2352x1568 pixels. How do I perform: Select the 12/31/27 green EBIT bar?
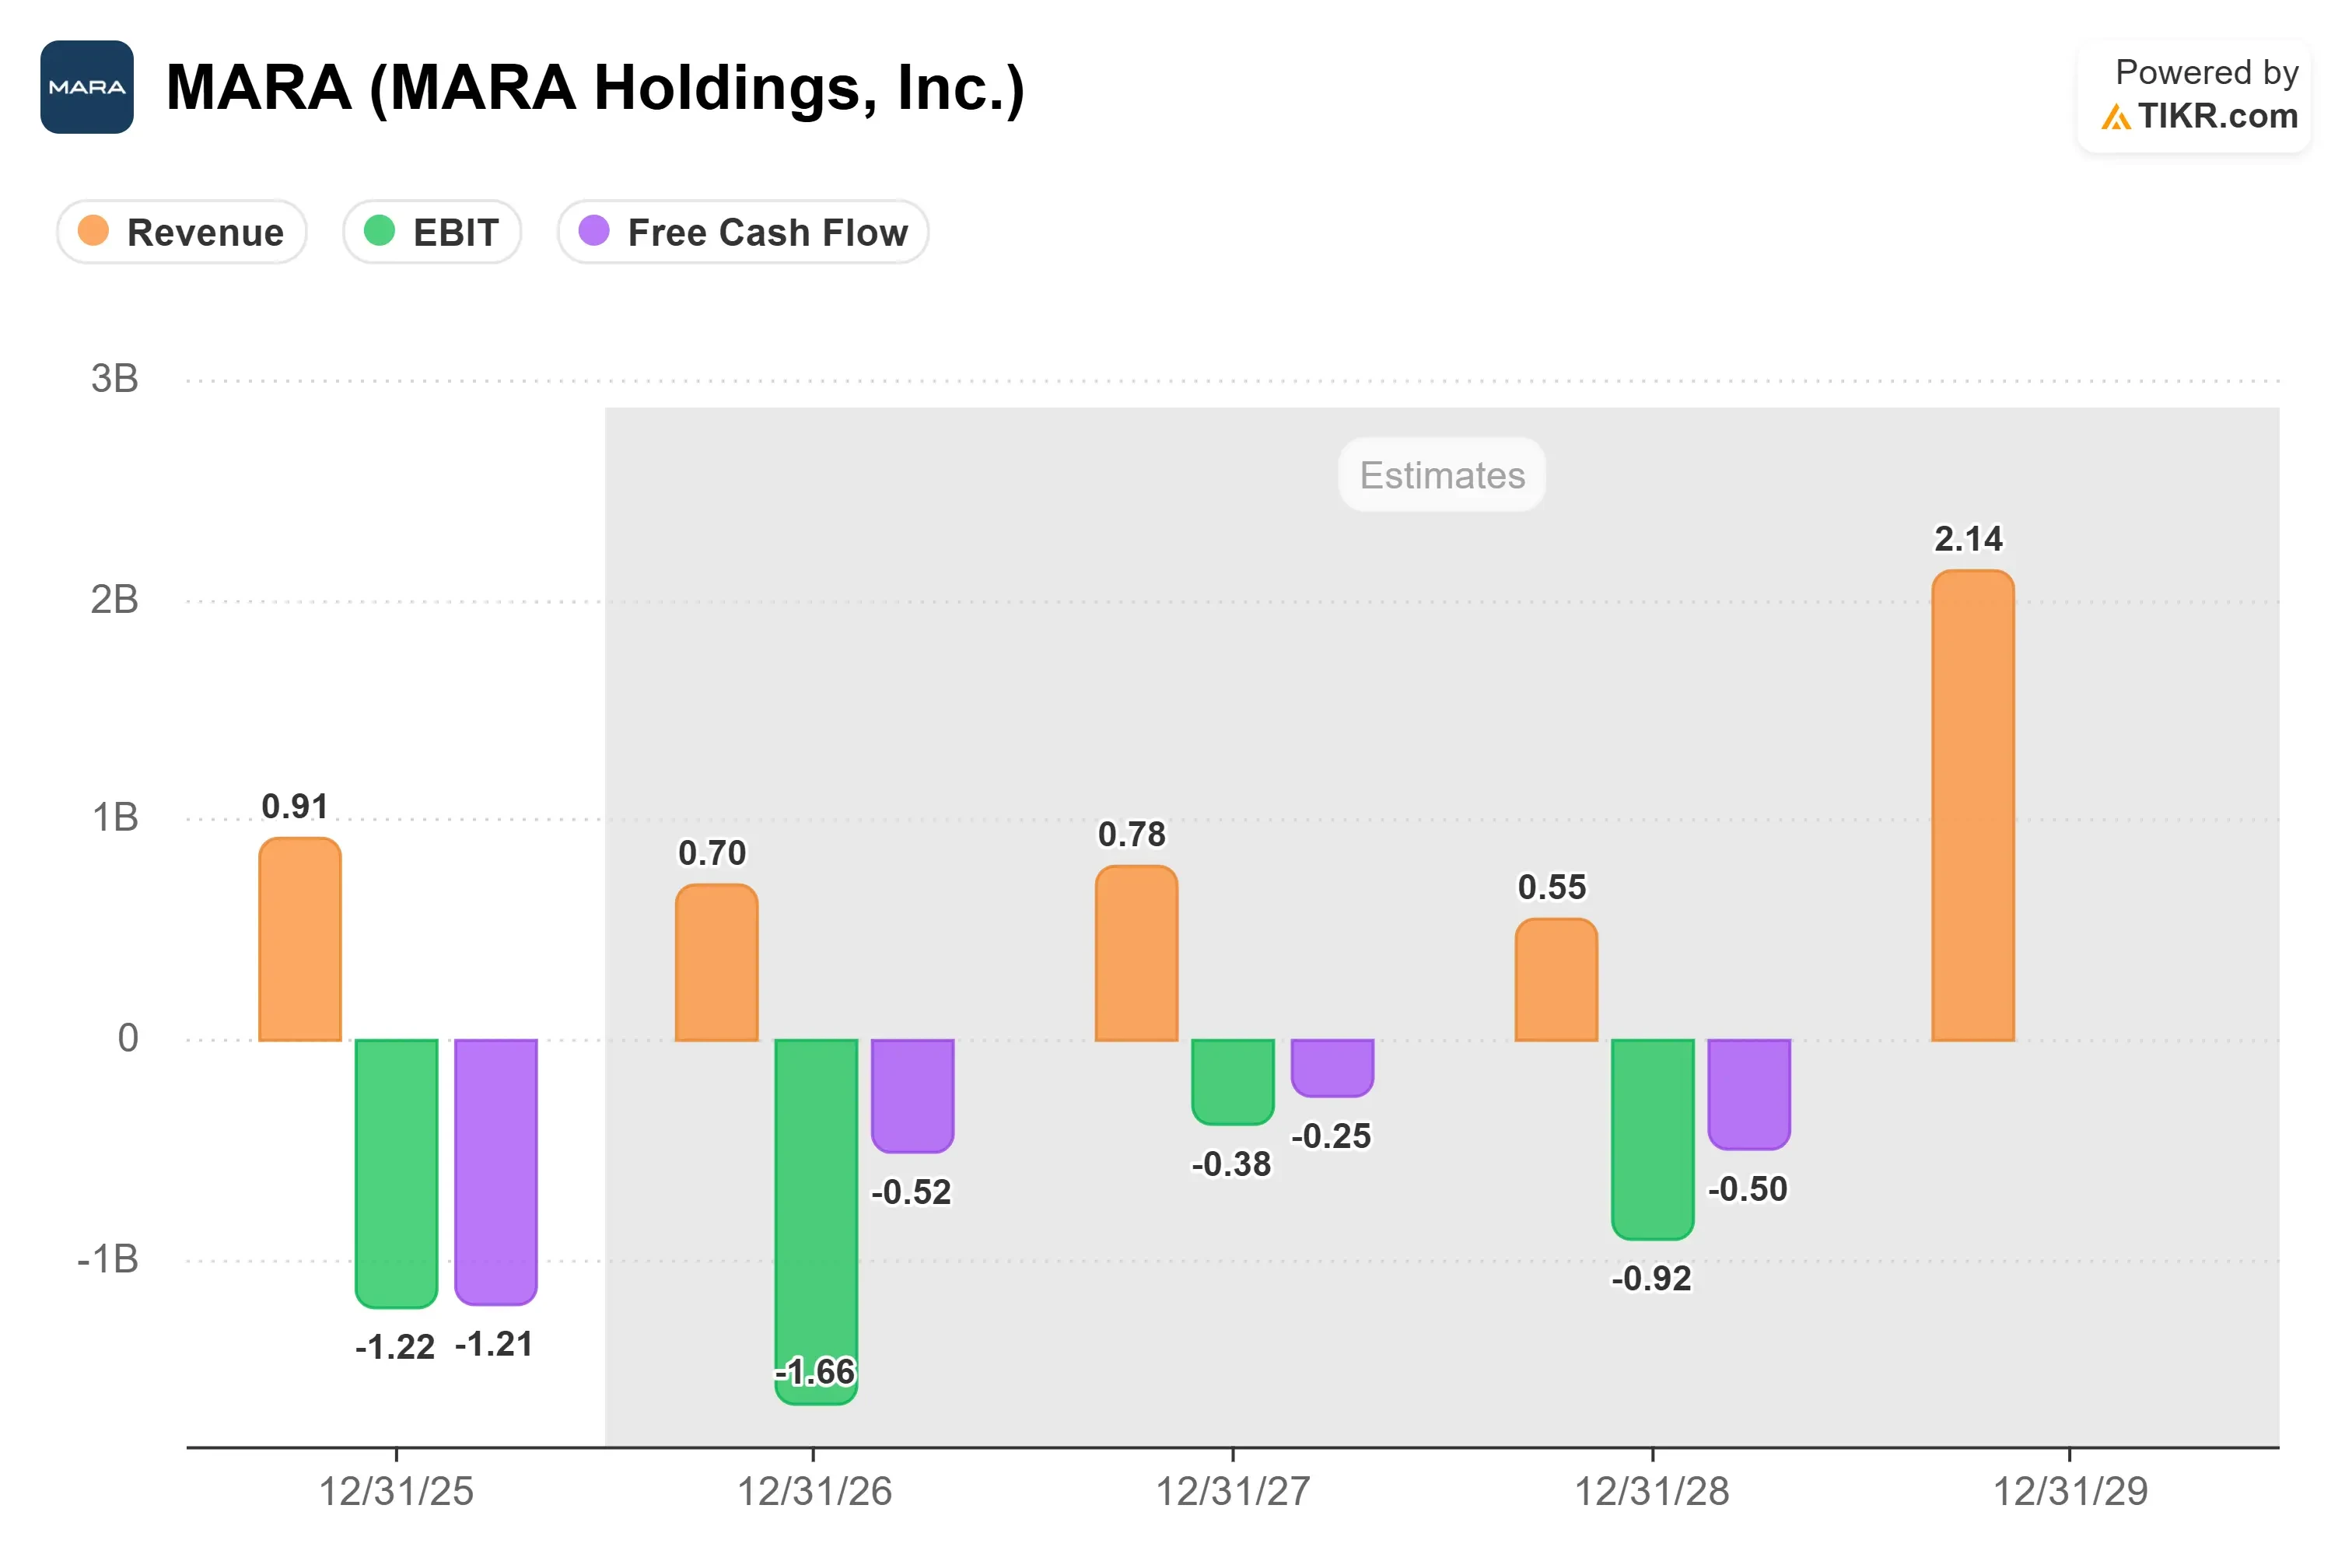(x=1233, y=1082)
